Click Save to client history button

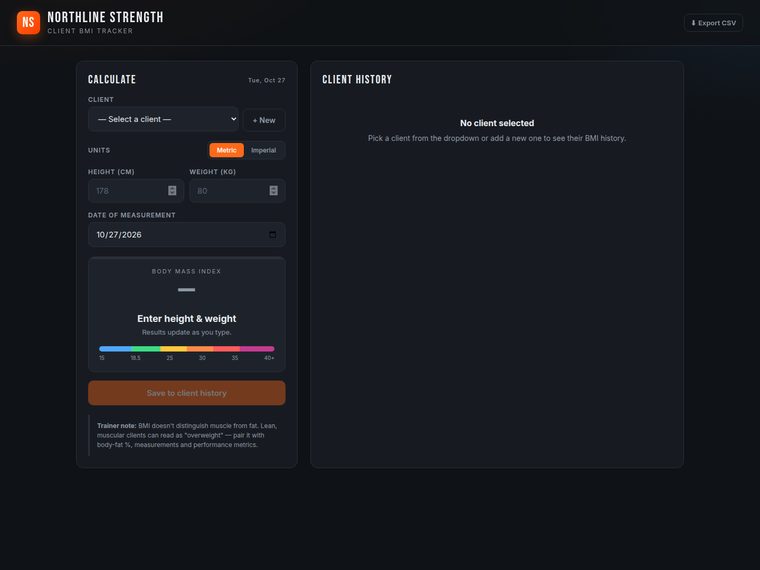[187, 393]
